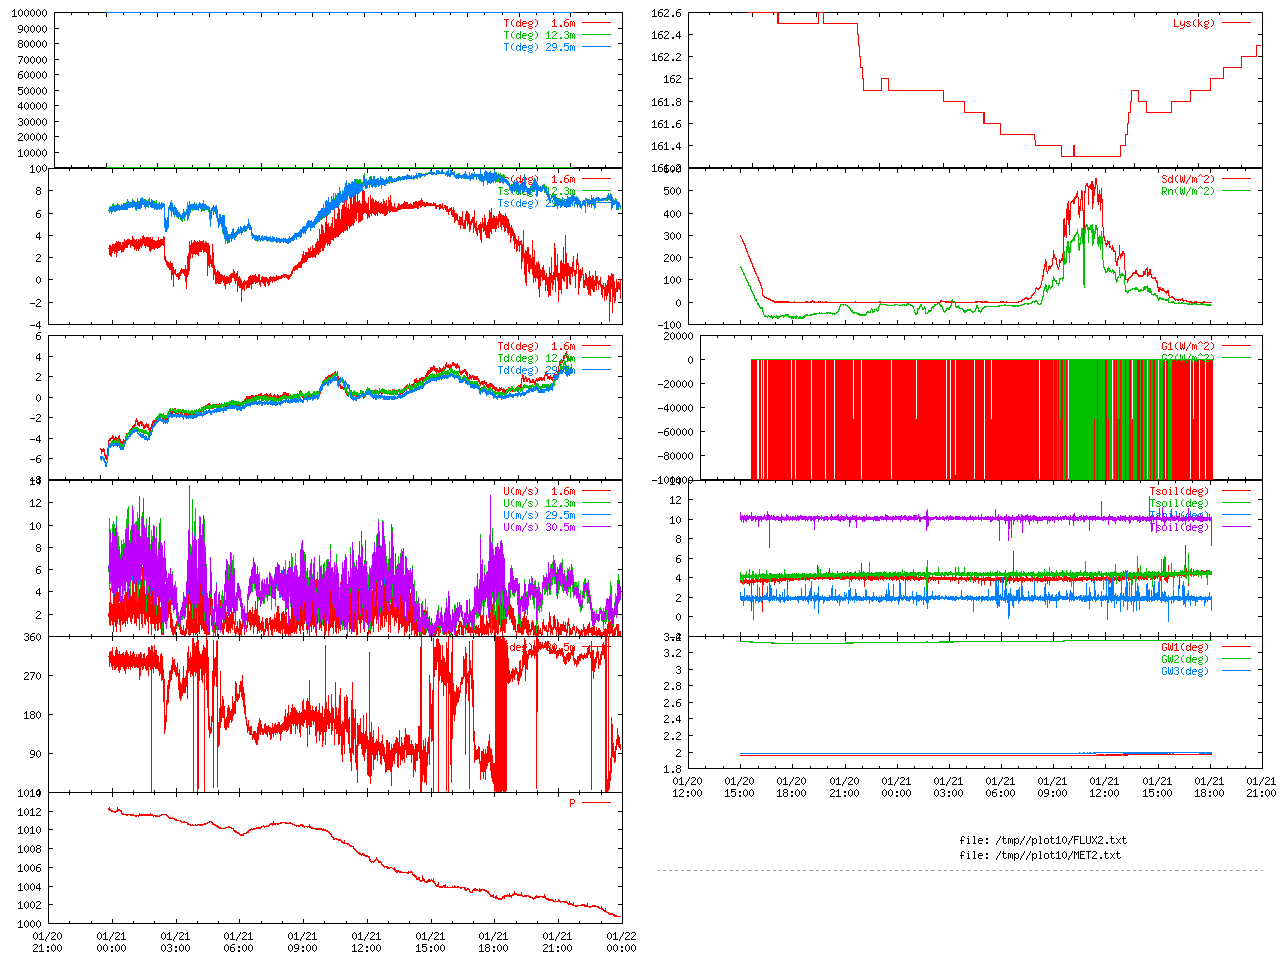Click the GW3(deg) legend label
1280x960 pixels.
1185,671
